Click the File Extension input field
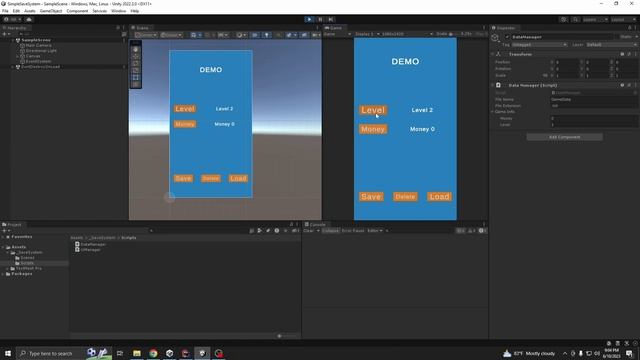The image size is (640, 360). pyautogui.click(x=593, y=106)
